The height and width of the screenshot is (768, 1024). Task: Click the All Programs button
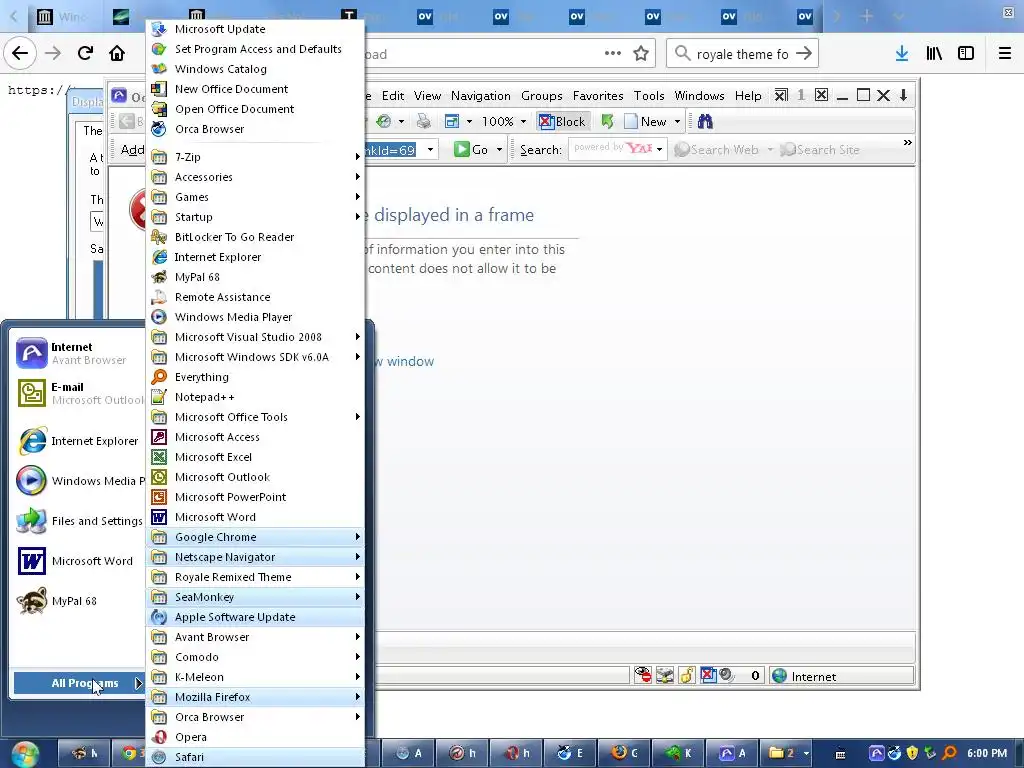[78, 683]
